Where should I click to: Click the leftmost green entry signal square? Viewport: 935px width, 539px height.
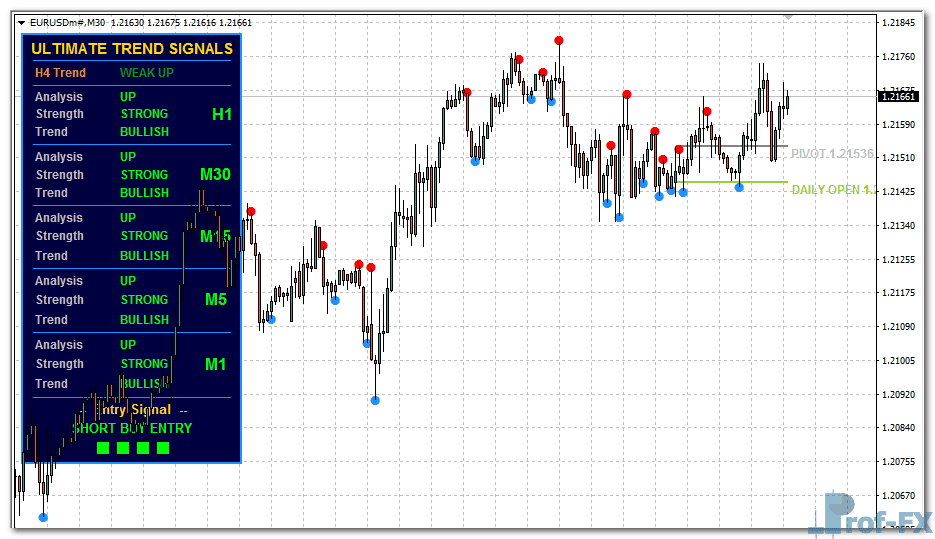(x=103, y=448)
